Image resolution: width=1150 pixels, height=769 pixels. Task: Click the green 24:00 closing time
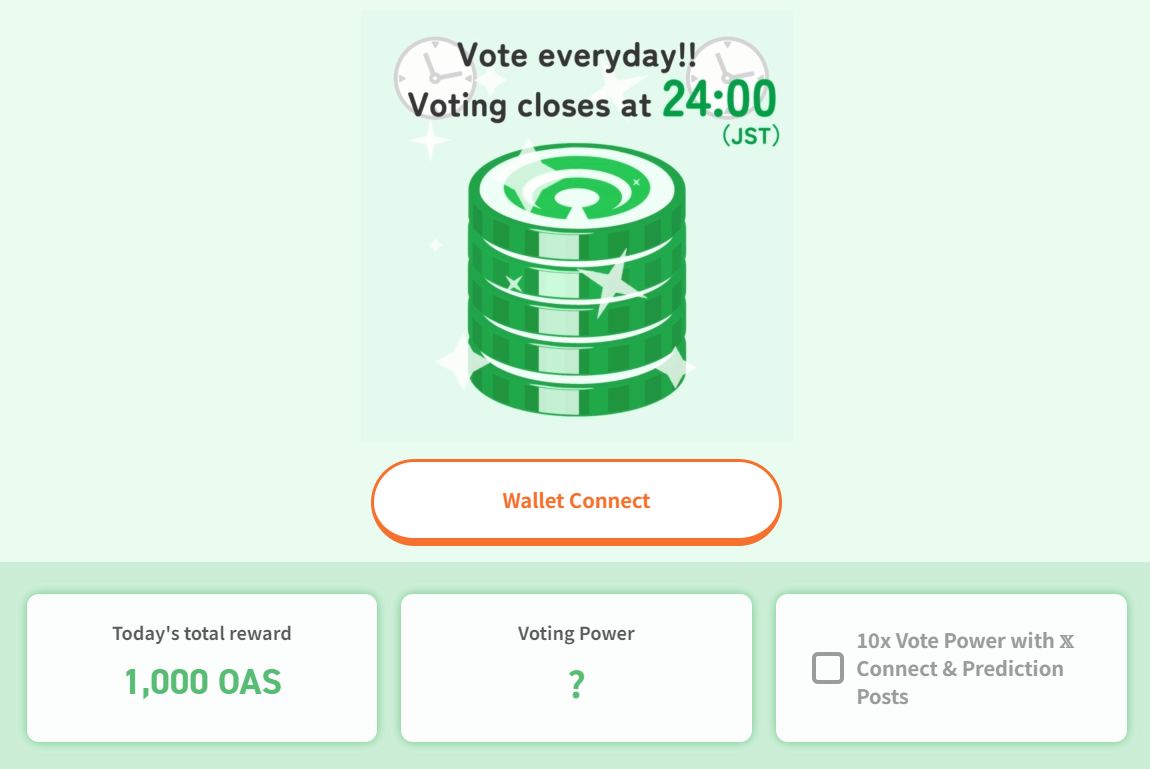pyautogui.click(x=718, y=99)
